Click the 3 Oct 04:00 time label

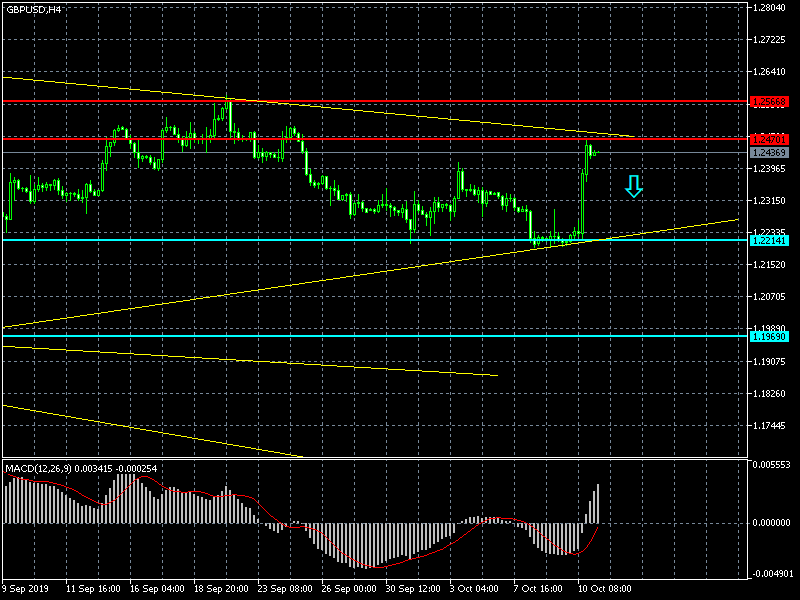[474, 588]
